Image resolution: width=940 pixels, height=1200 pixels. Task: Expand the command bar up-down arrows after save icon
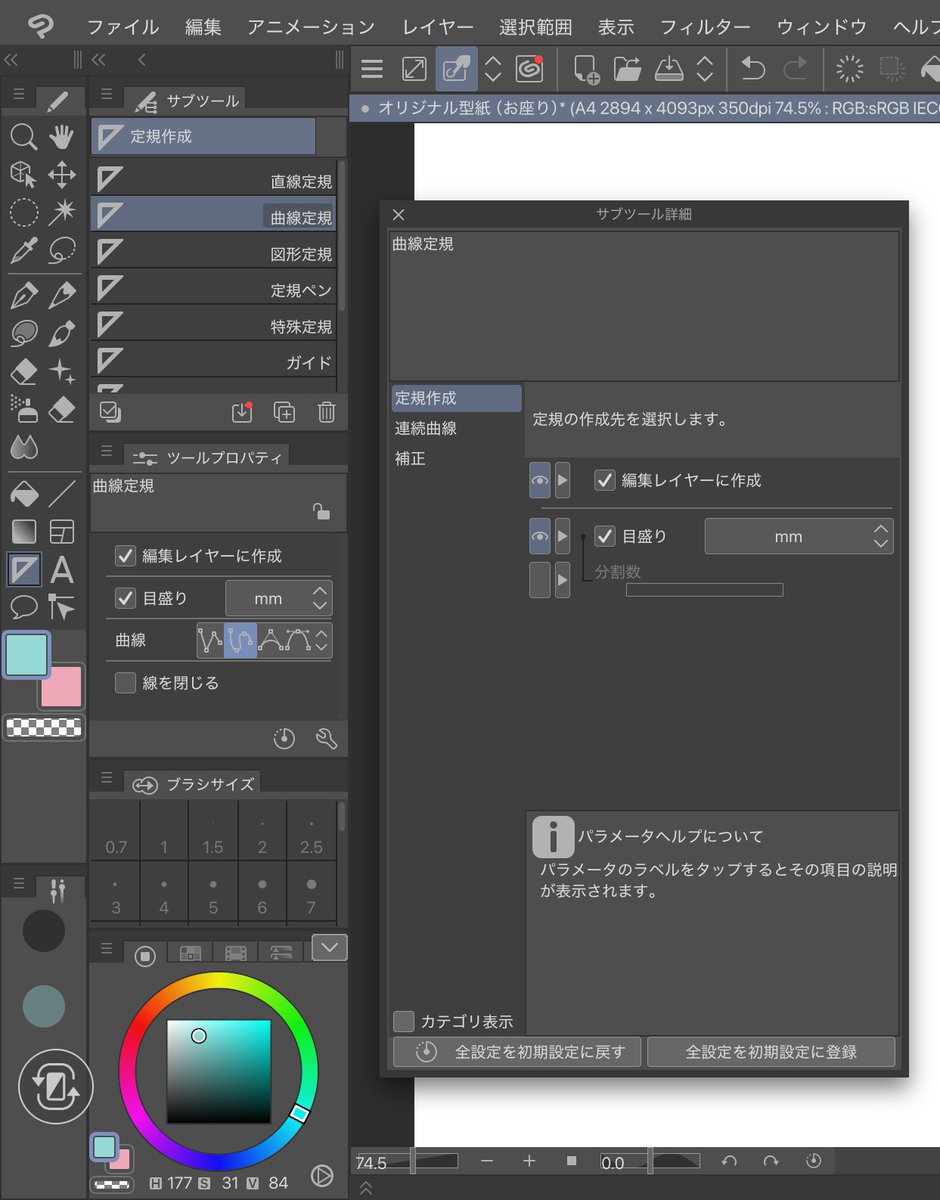pos(705,68)
